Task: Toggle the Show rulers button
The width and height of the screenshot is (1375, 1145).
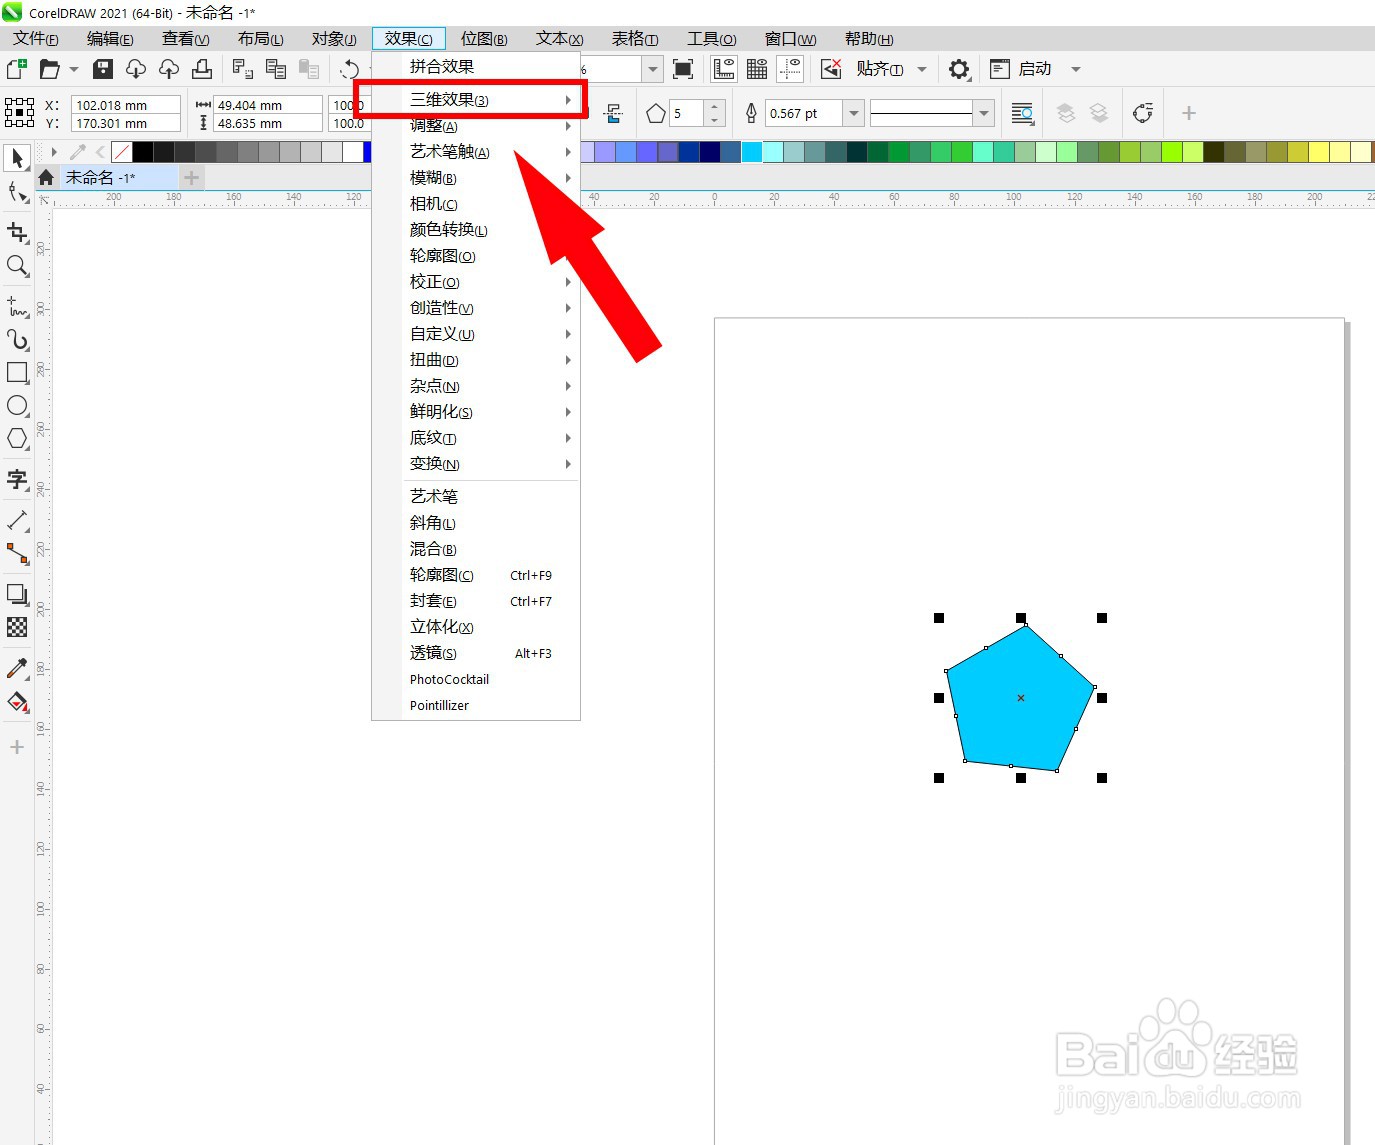Action: click(723, 69)
